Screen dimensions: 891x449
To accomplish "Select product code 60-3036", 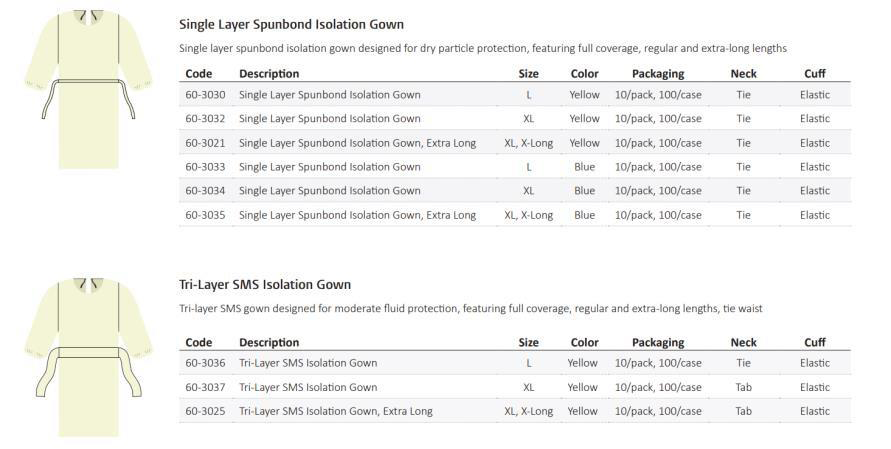I will point(205,363).
